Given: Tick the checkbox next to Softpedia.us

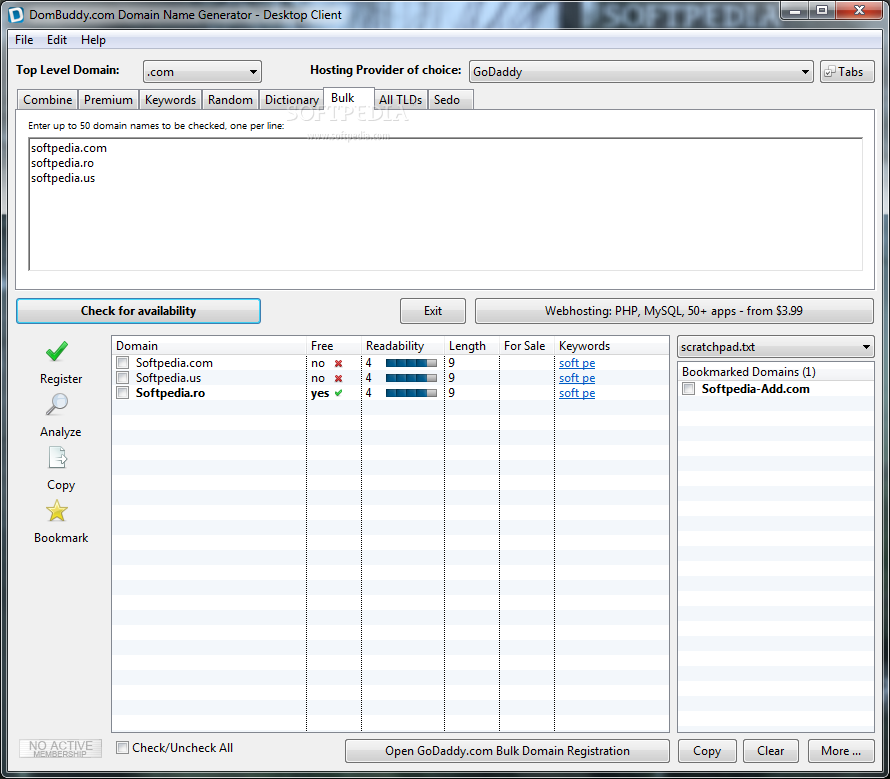Looking at the screenshot, I should [123, 378].
